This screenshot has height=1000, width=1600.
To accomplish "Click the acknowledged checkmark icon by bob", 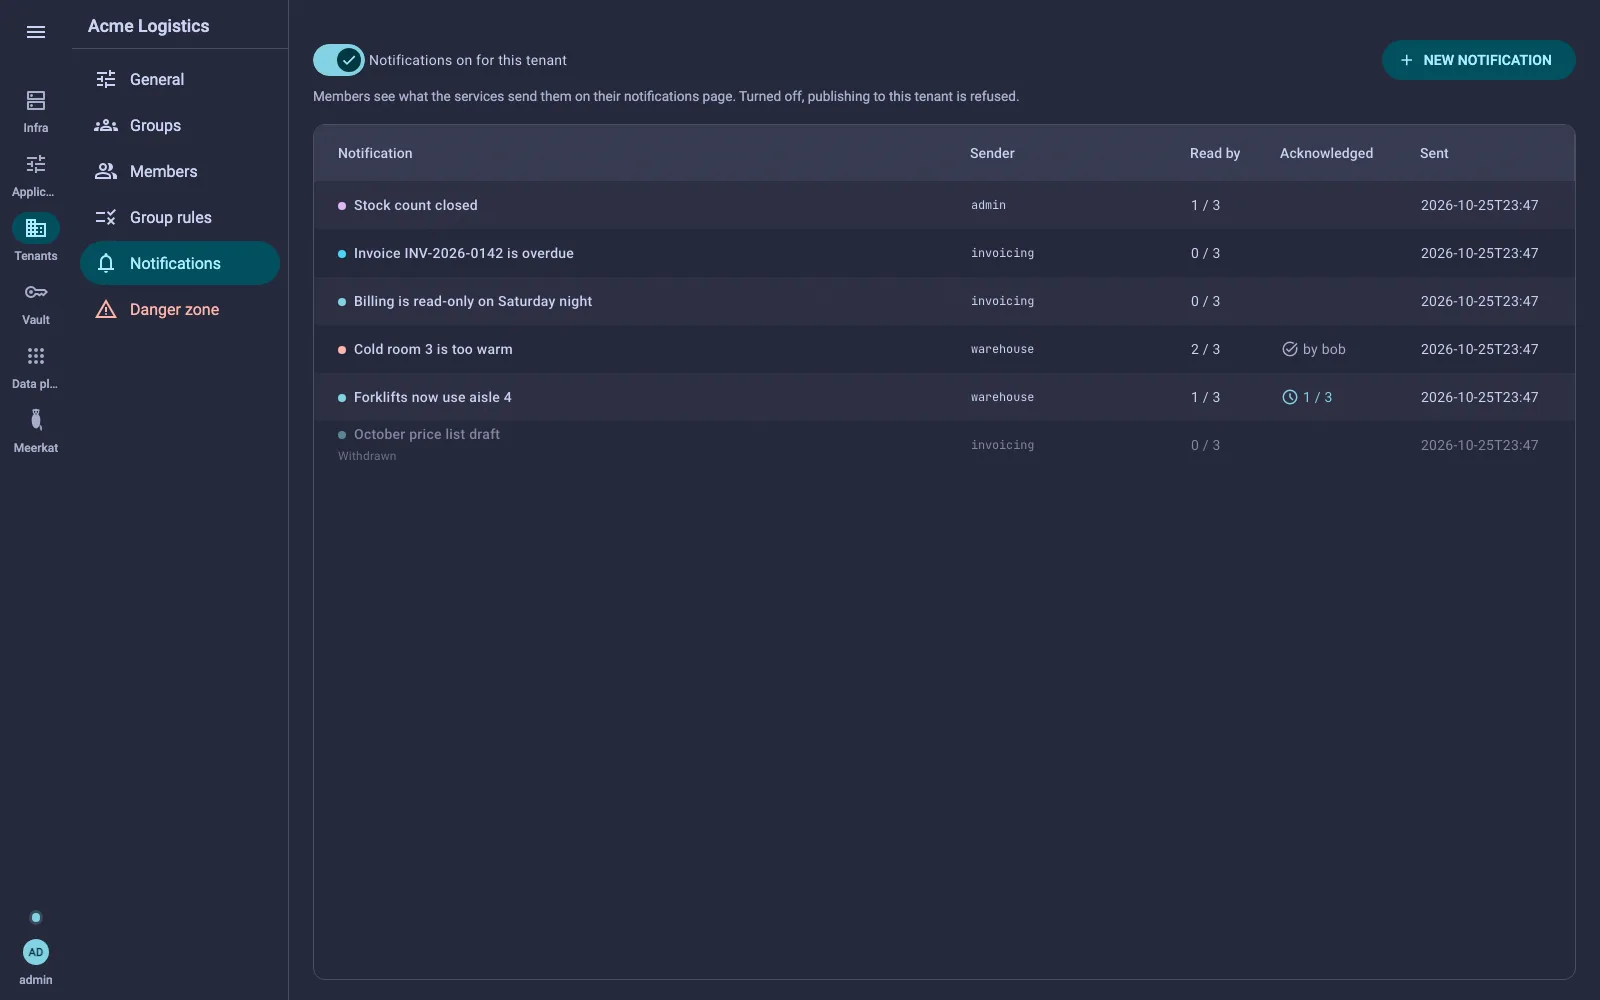I will point(1290,349).
